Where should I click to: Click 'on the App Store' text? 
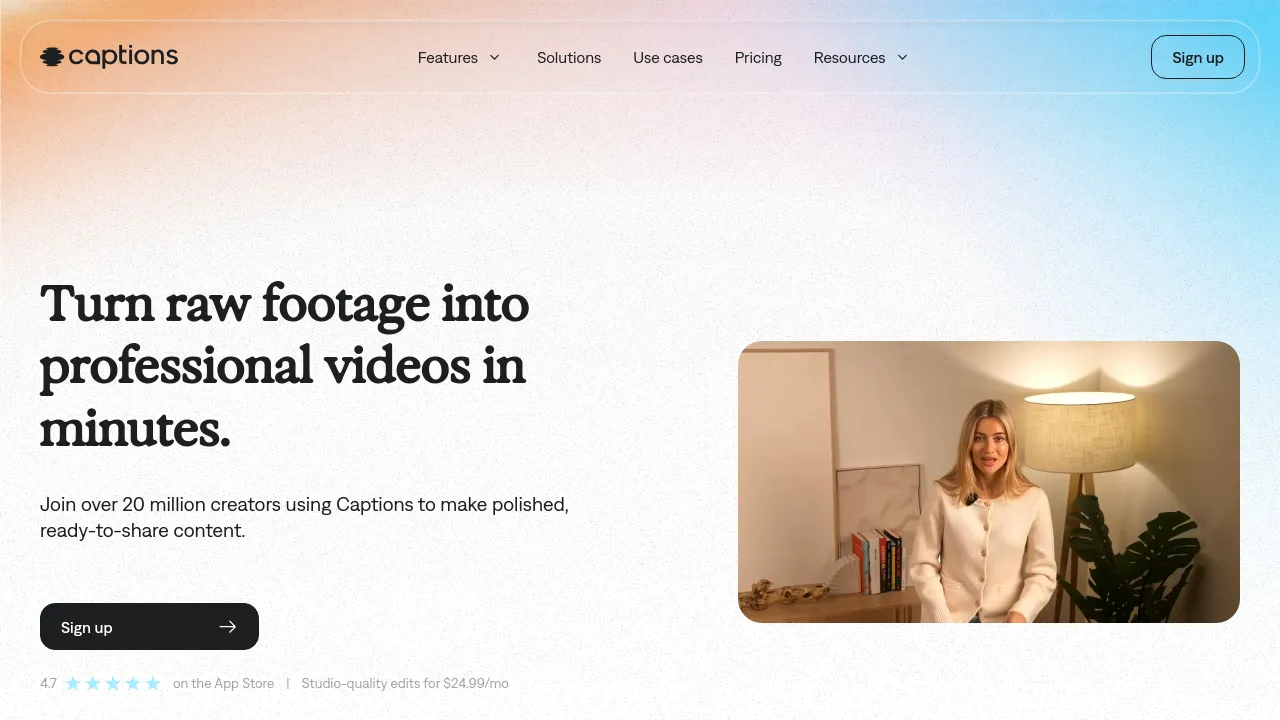(223, 684)
